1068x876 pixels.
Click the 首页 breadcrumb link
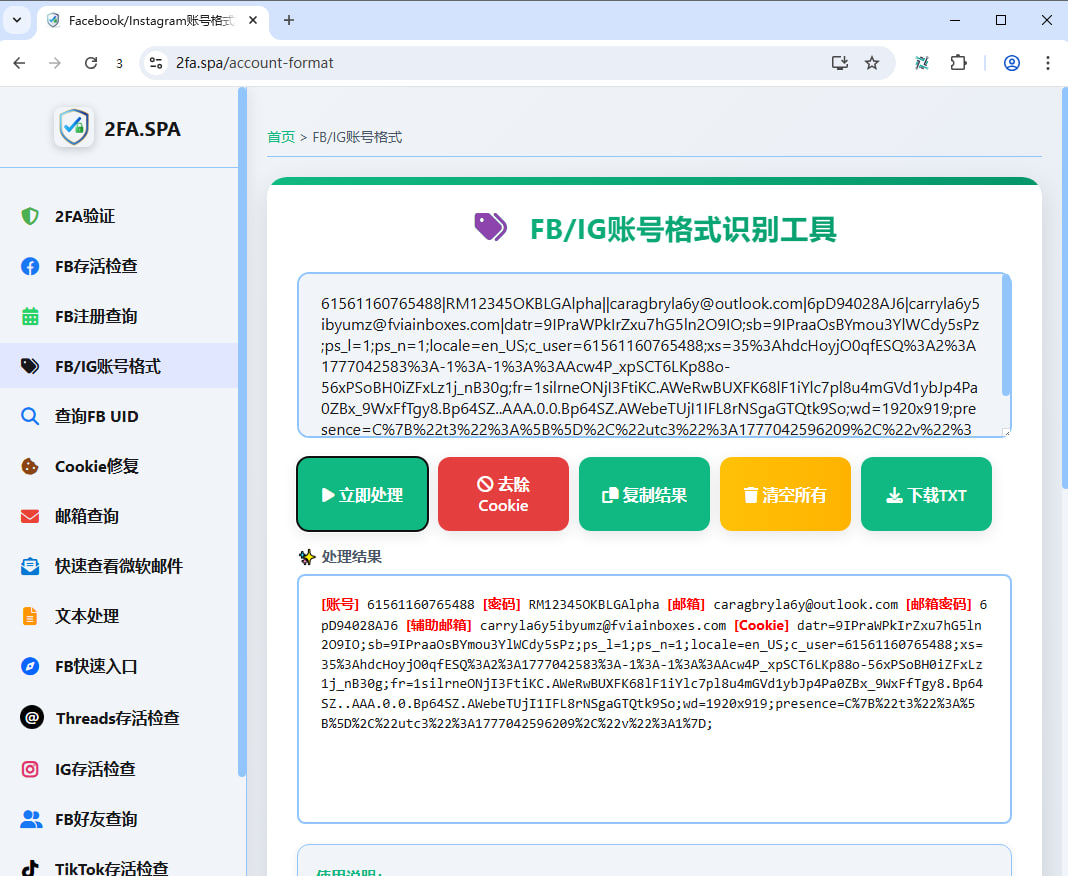coord(281,137)
